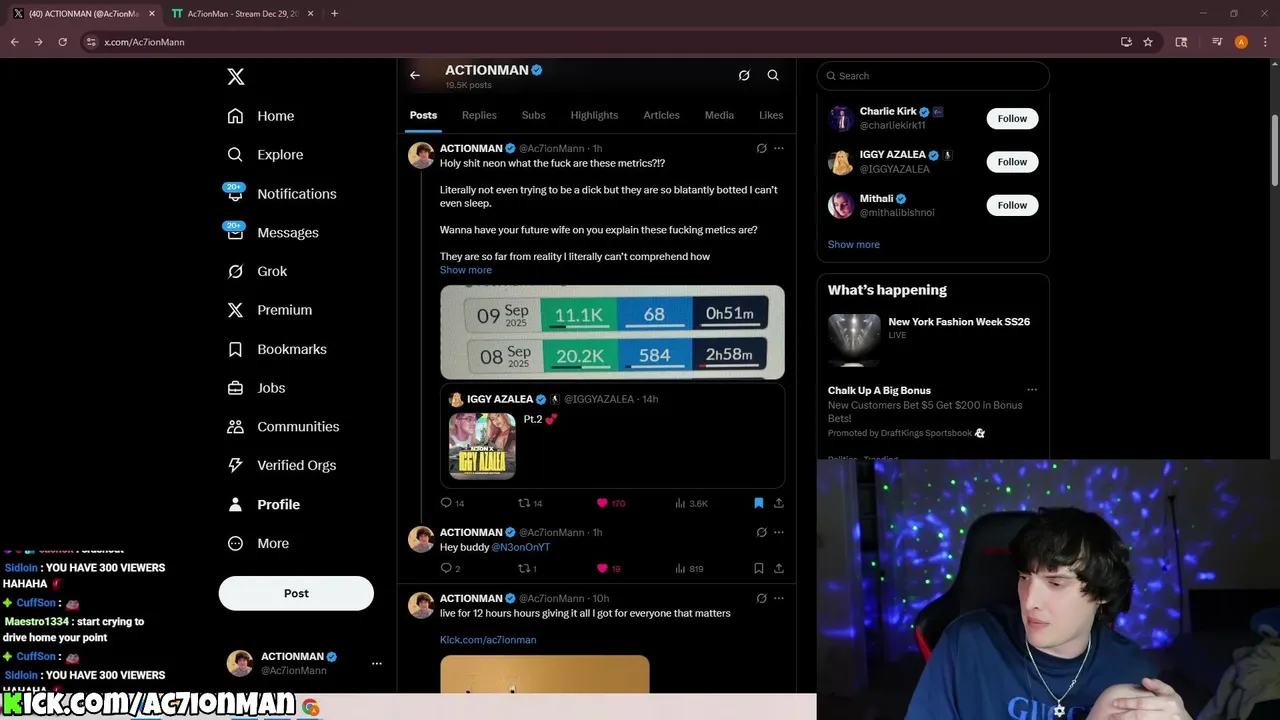Follow IGGY AZALEA
This screenshot has height=720, width=1280.
1012,162
